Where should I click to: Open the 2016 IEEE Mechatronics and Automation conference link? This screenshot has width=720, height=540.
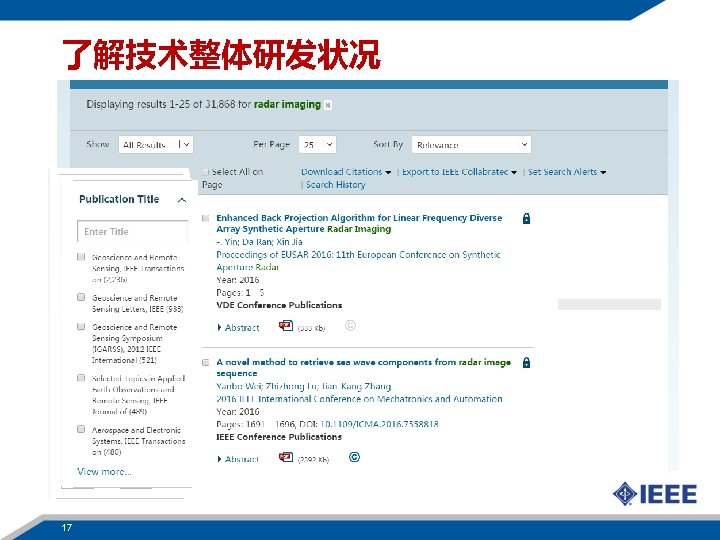[359, 399]
